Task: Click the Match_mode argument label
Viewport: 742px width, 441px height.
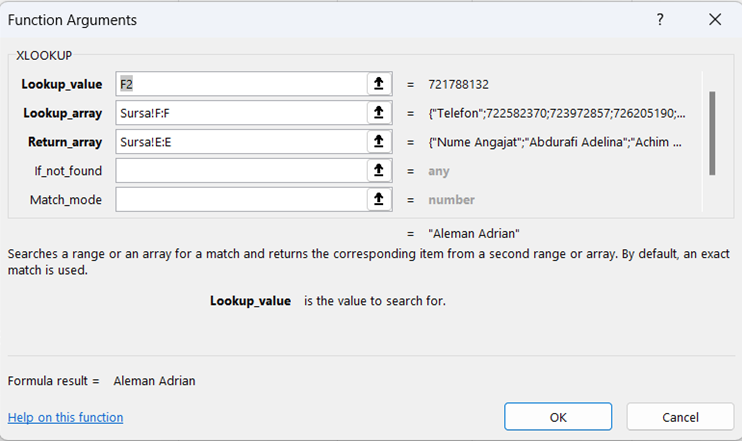Action: [x=68, y=200]
